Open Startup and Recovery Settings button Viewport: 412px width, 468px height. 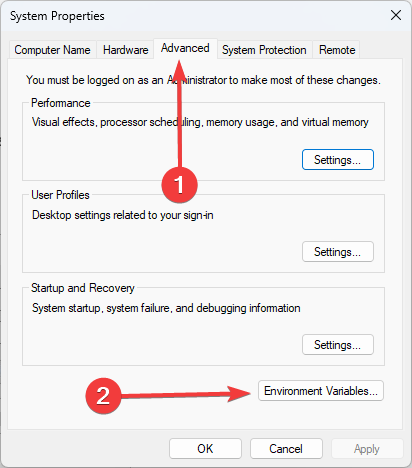[x=338, y=345]
